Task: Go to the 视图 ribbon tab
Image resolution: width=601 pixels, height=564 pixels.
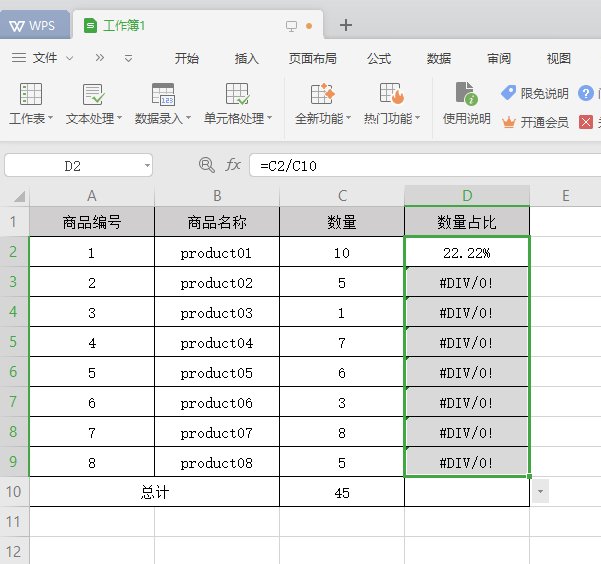Action: pyautogui.click(x=558, y=58)
